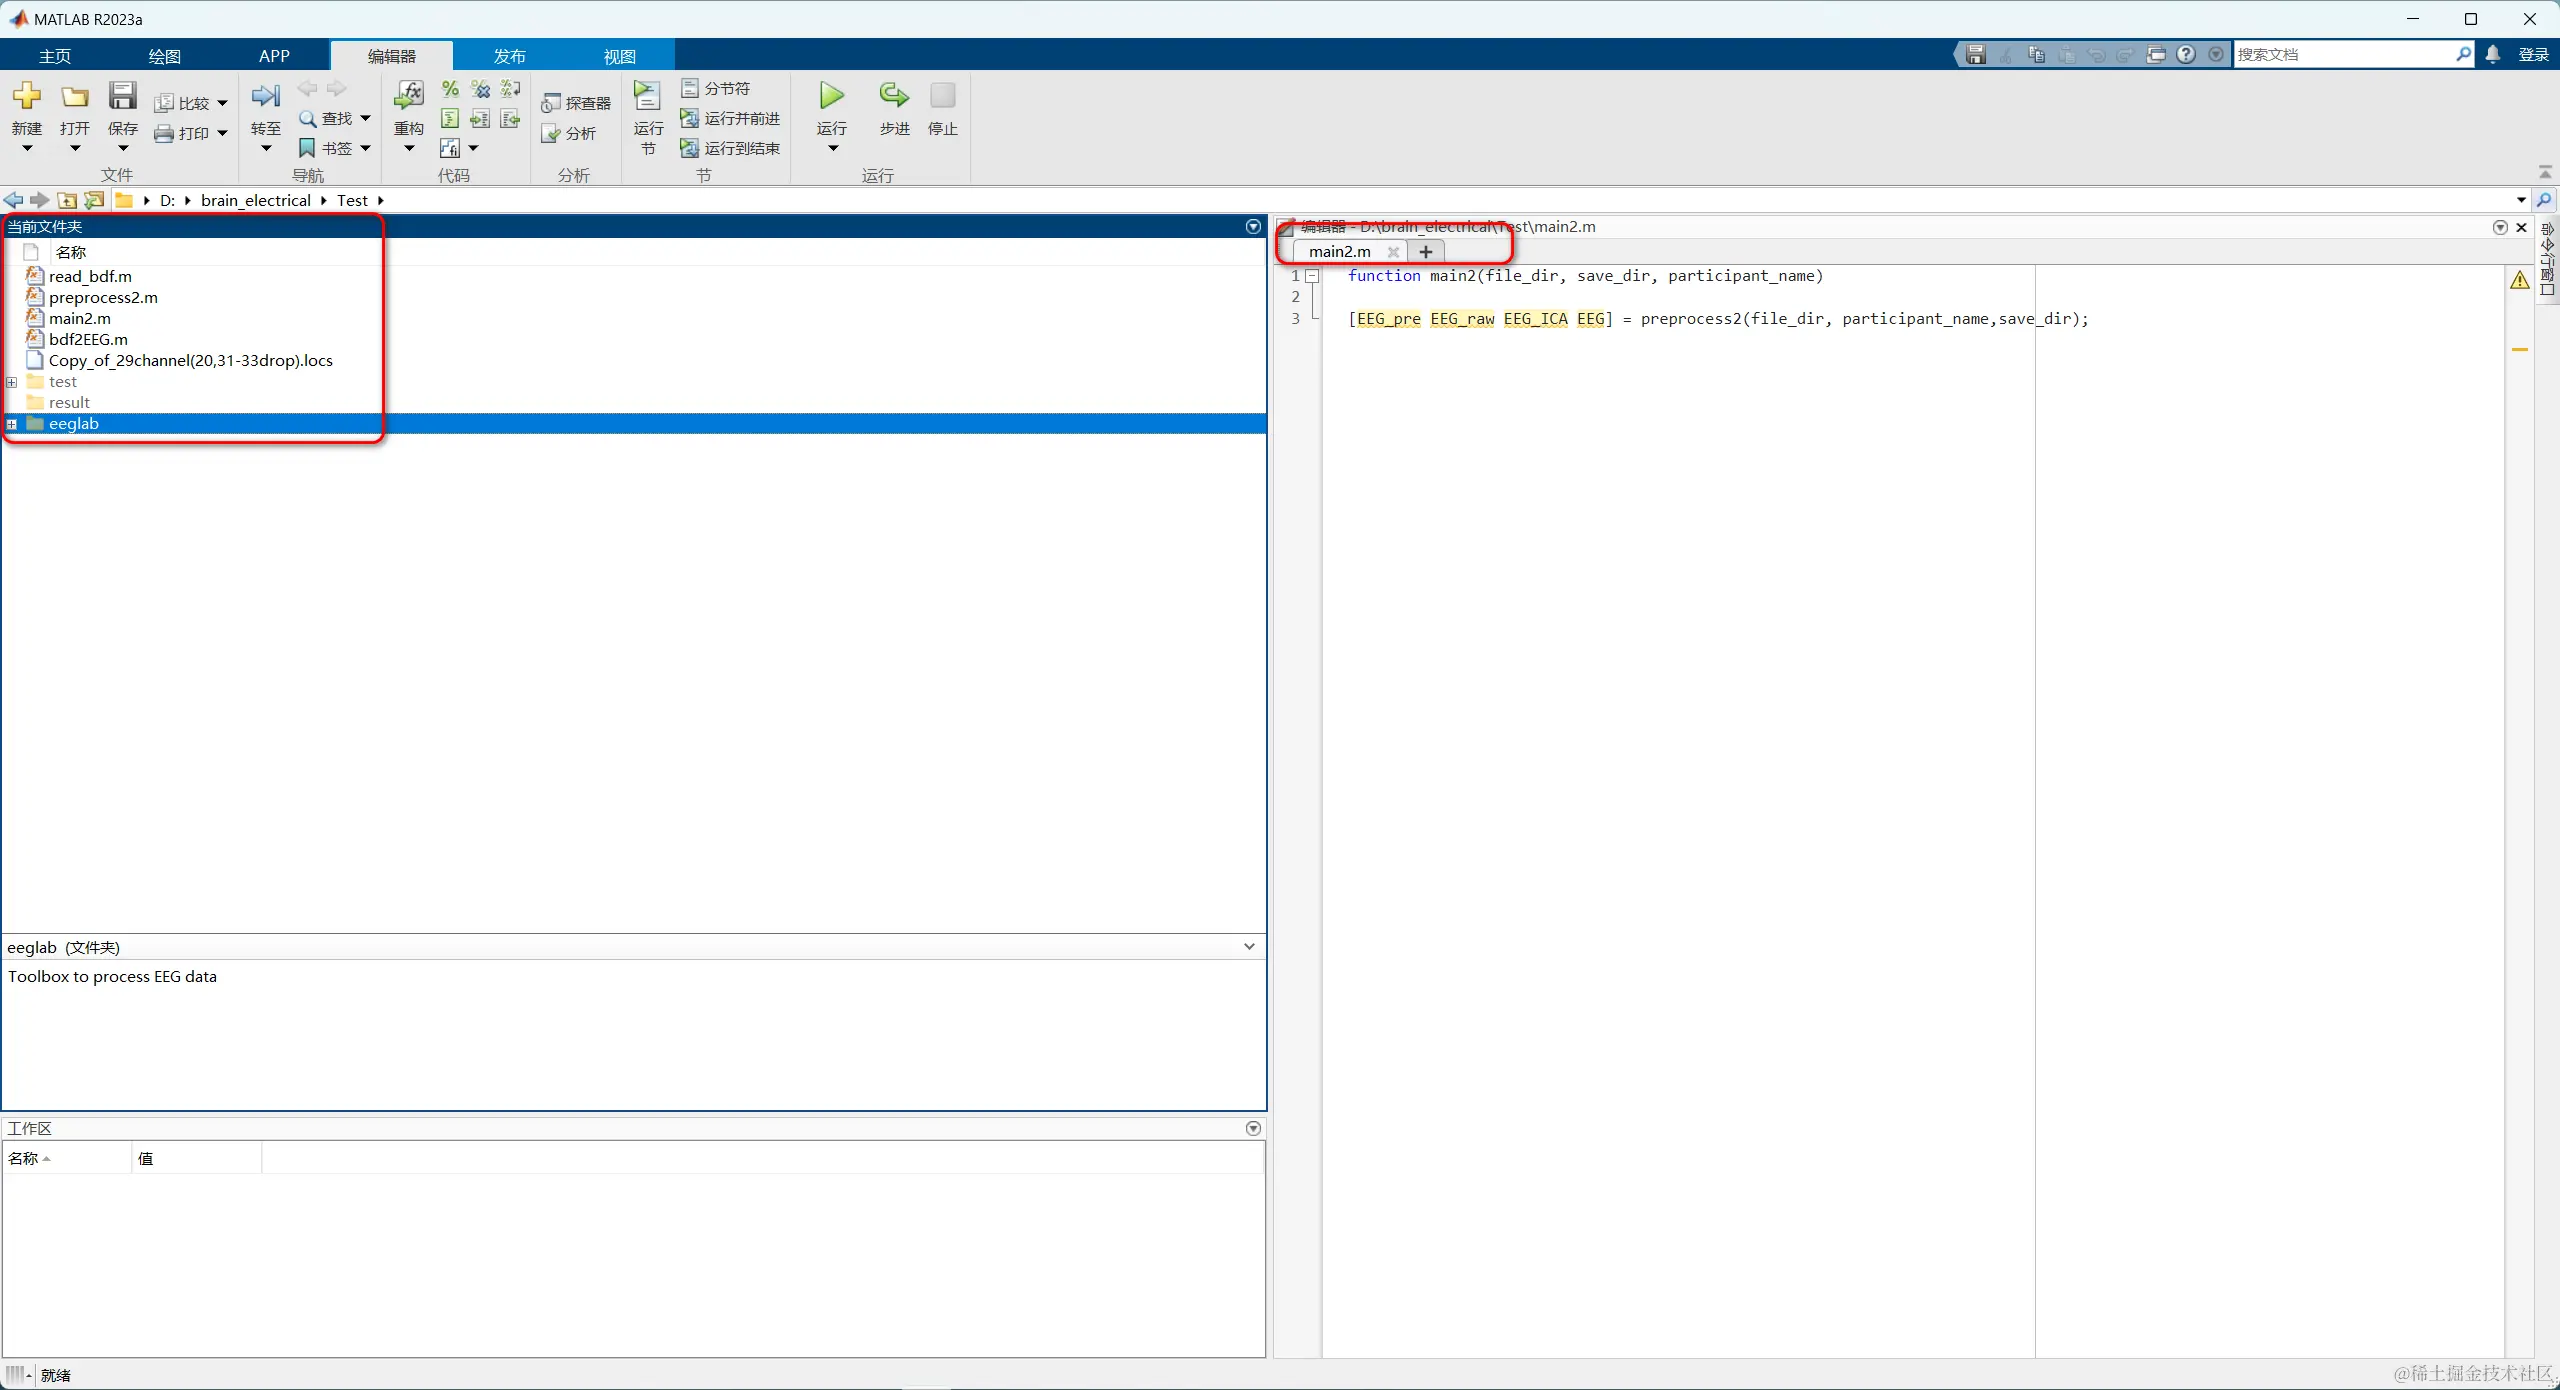This screenshot has height=1390, width=2560.
Task: Click the green Run (运行) arrow
Action: [x=831, y=96]
